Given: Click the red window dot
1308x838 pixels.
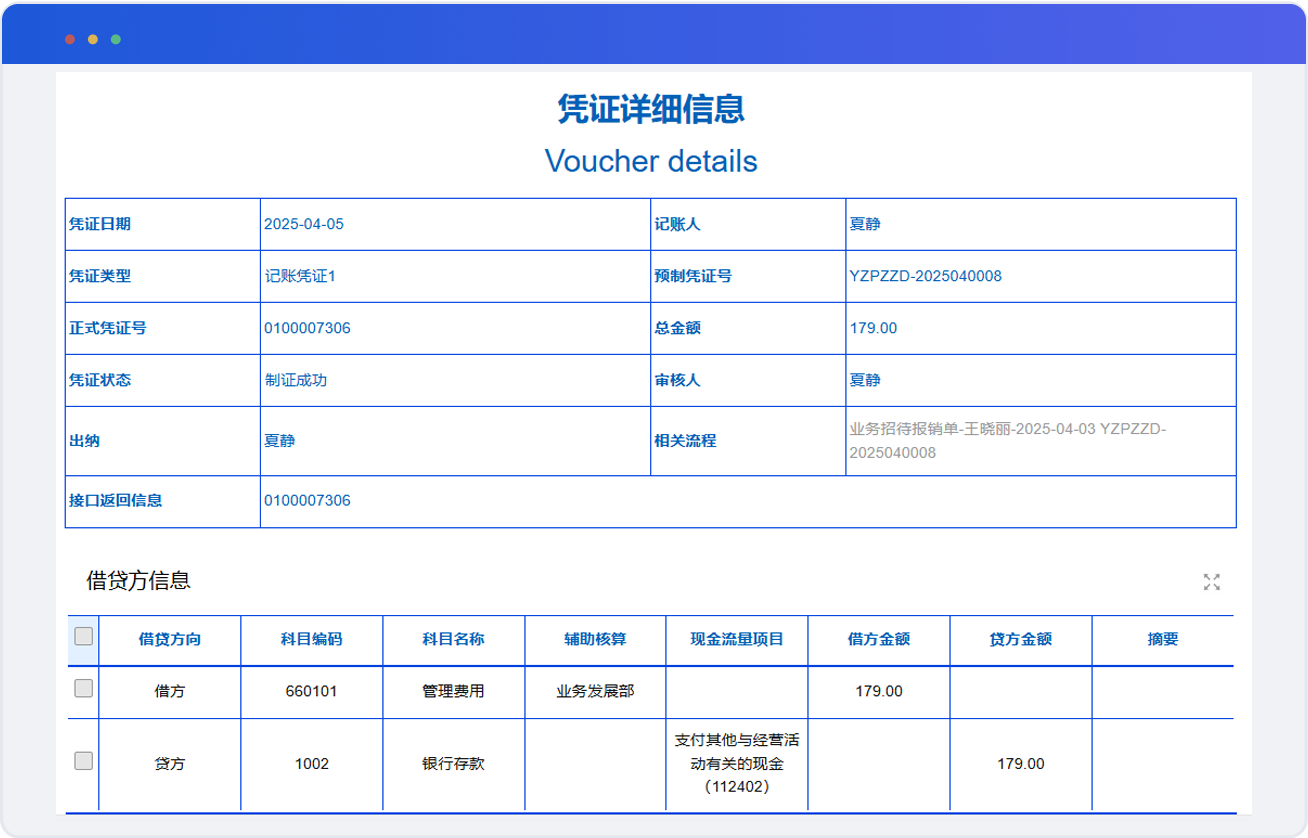Looking at the screenshot, I should [x=70, y=39].
